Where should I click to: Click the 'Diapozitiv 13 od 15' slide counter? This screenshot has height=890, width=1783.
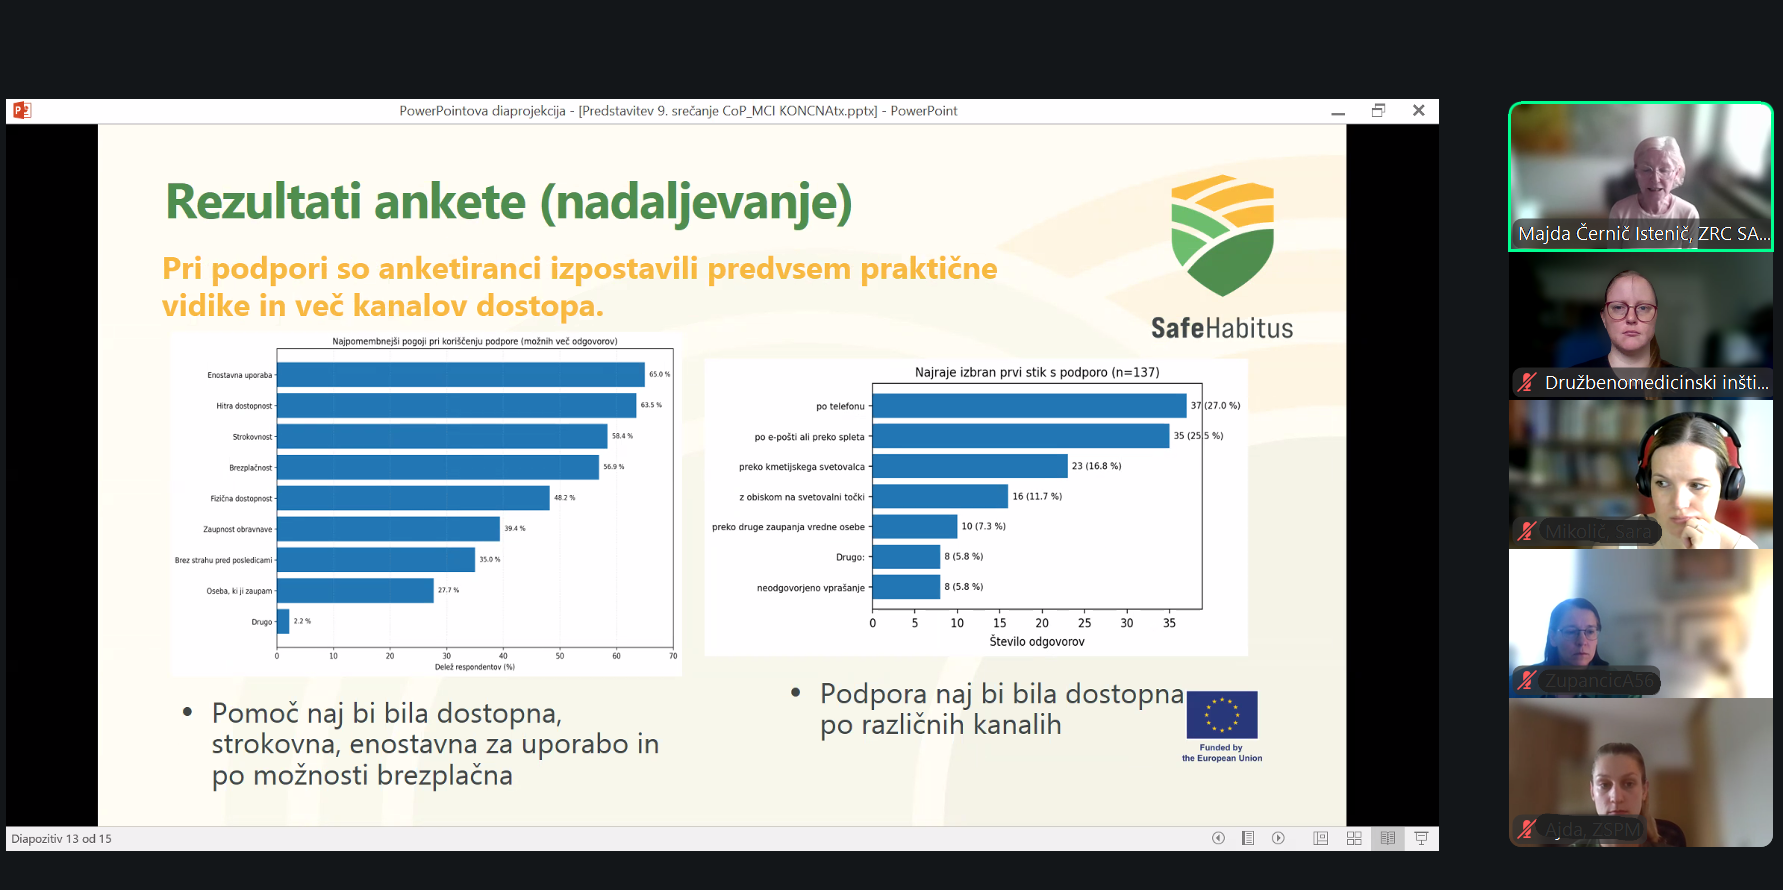(62, 839)
